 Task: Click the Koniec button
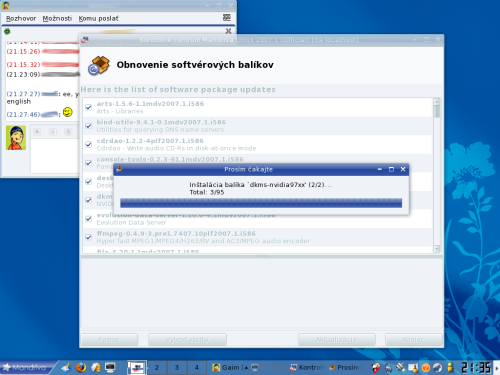pyautogui.click(x=414, y=340)
